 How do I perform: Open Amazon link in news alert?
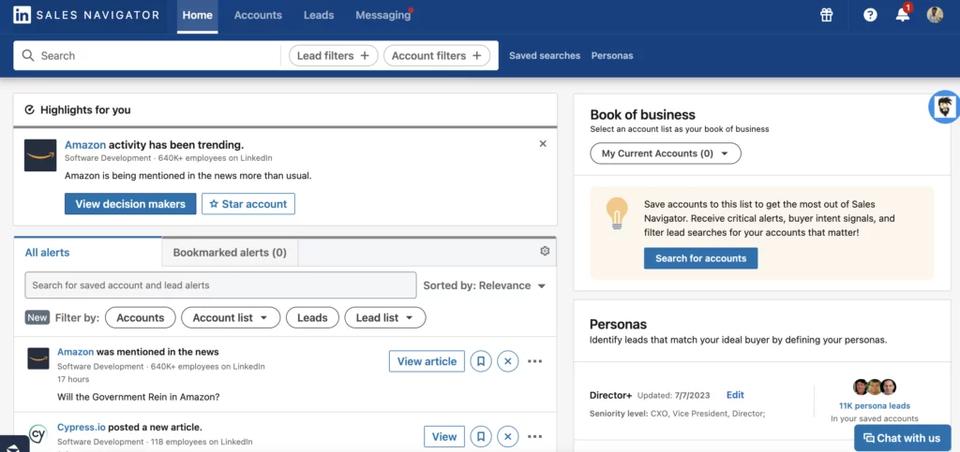(75, 352)
